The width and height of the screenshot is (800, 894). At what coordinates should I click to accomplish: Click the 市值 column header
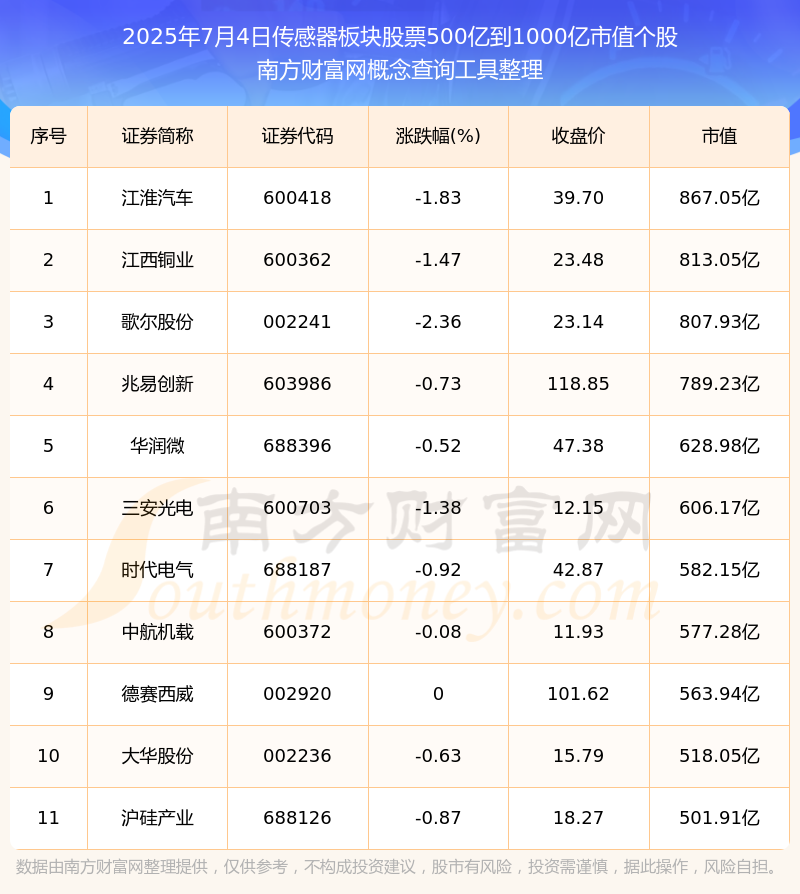coord(719,136)
